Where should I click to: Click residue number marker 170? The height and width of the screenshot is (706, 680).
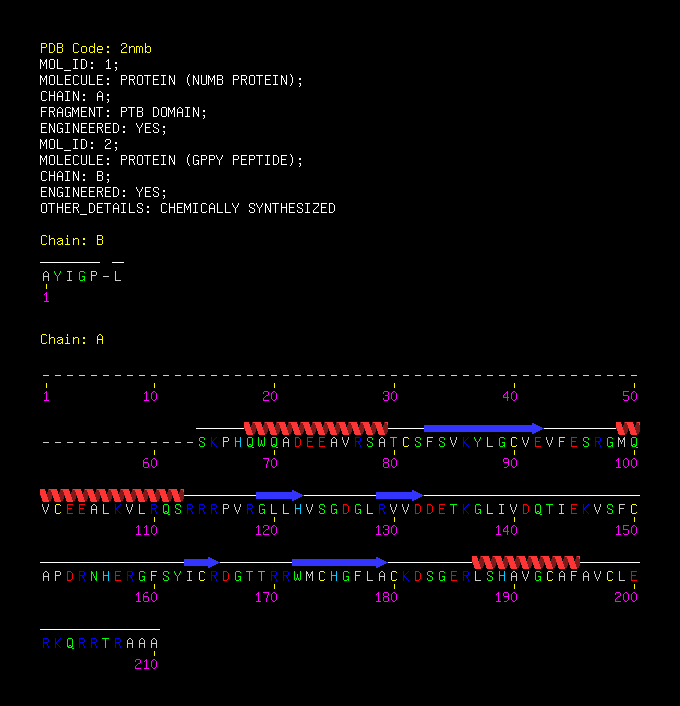(x=267, y=597)
